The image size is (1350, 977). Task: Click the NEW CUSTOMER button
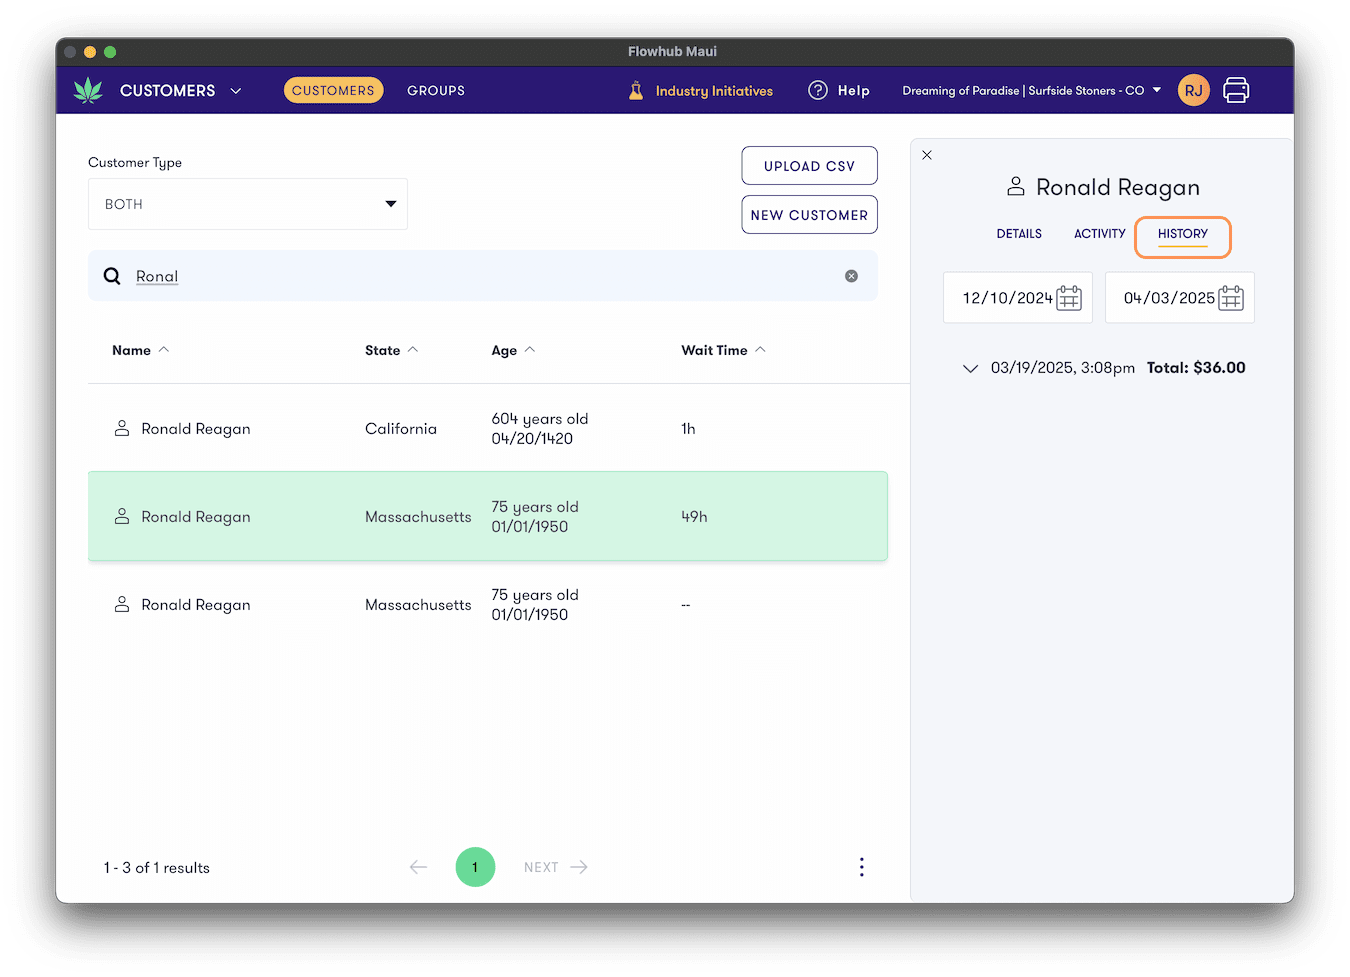point(809,215)
